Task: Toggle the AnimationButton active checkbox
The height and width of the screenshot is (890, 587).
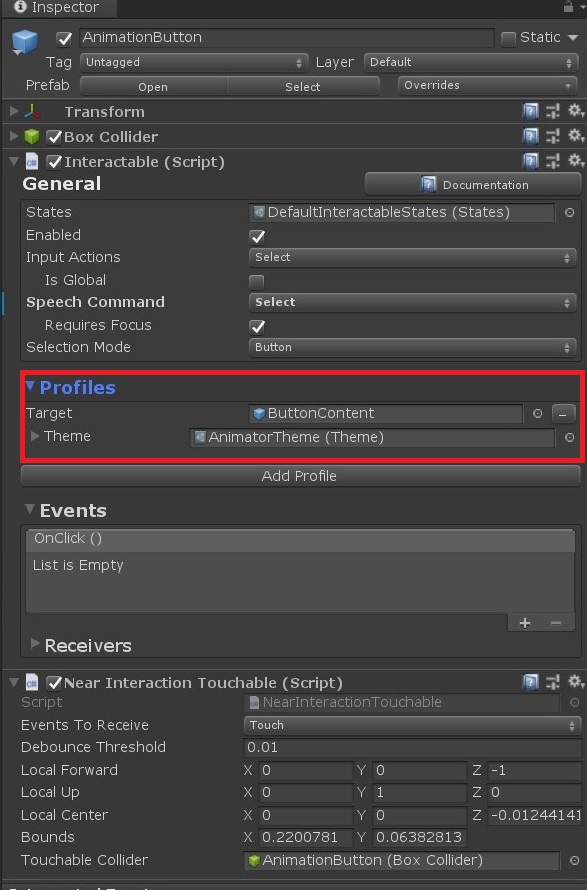Action: tap(64, 38)
